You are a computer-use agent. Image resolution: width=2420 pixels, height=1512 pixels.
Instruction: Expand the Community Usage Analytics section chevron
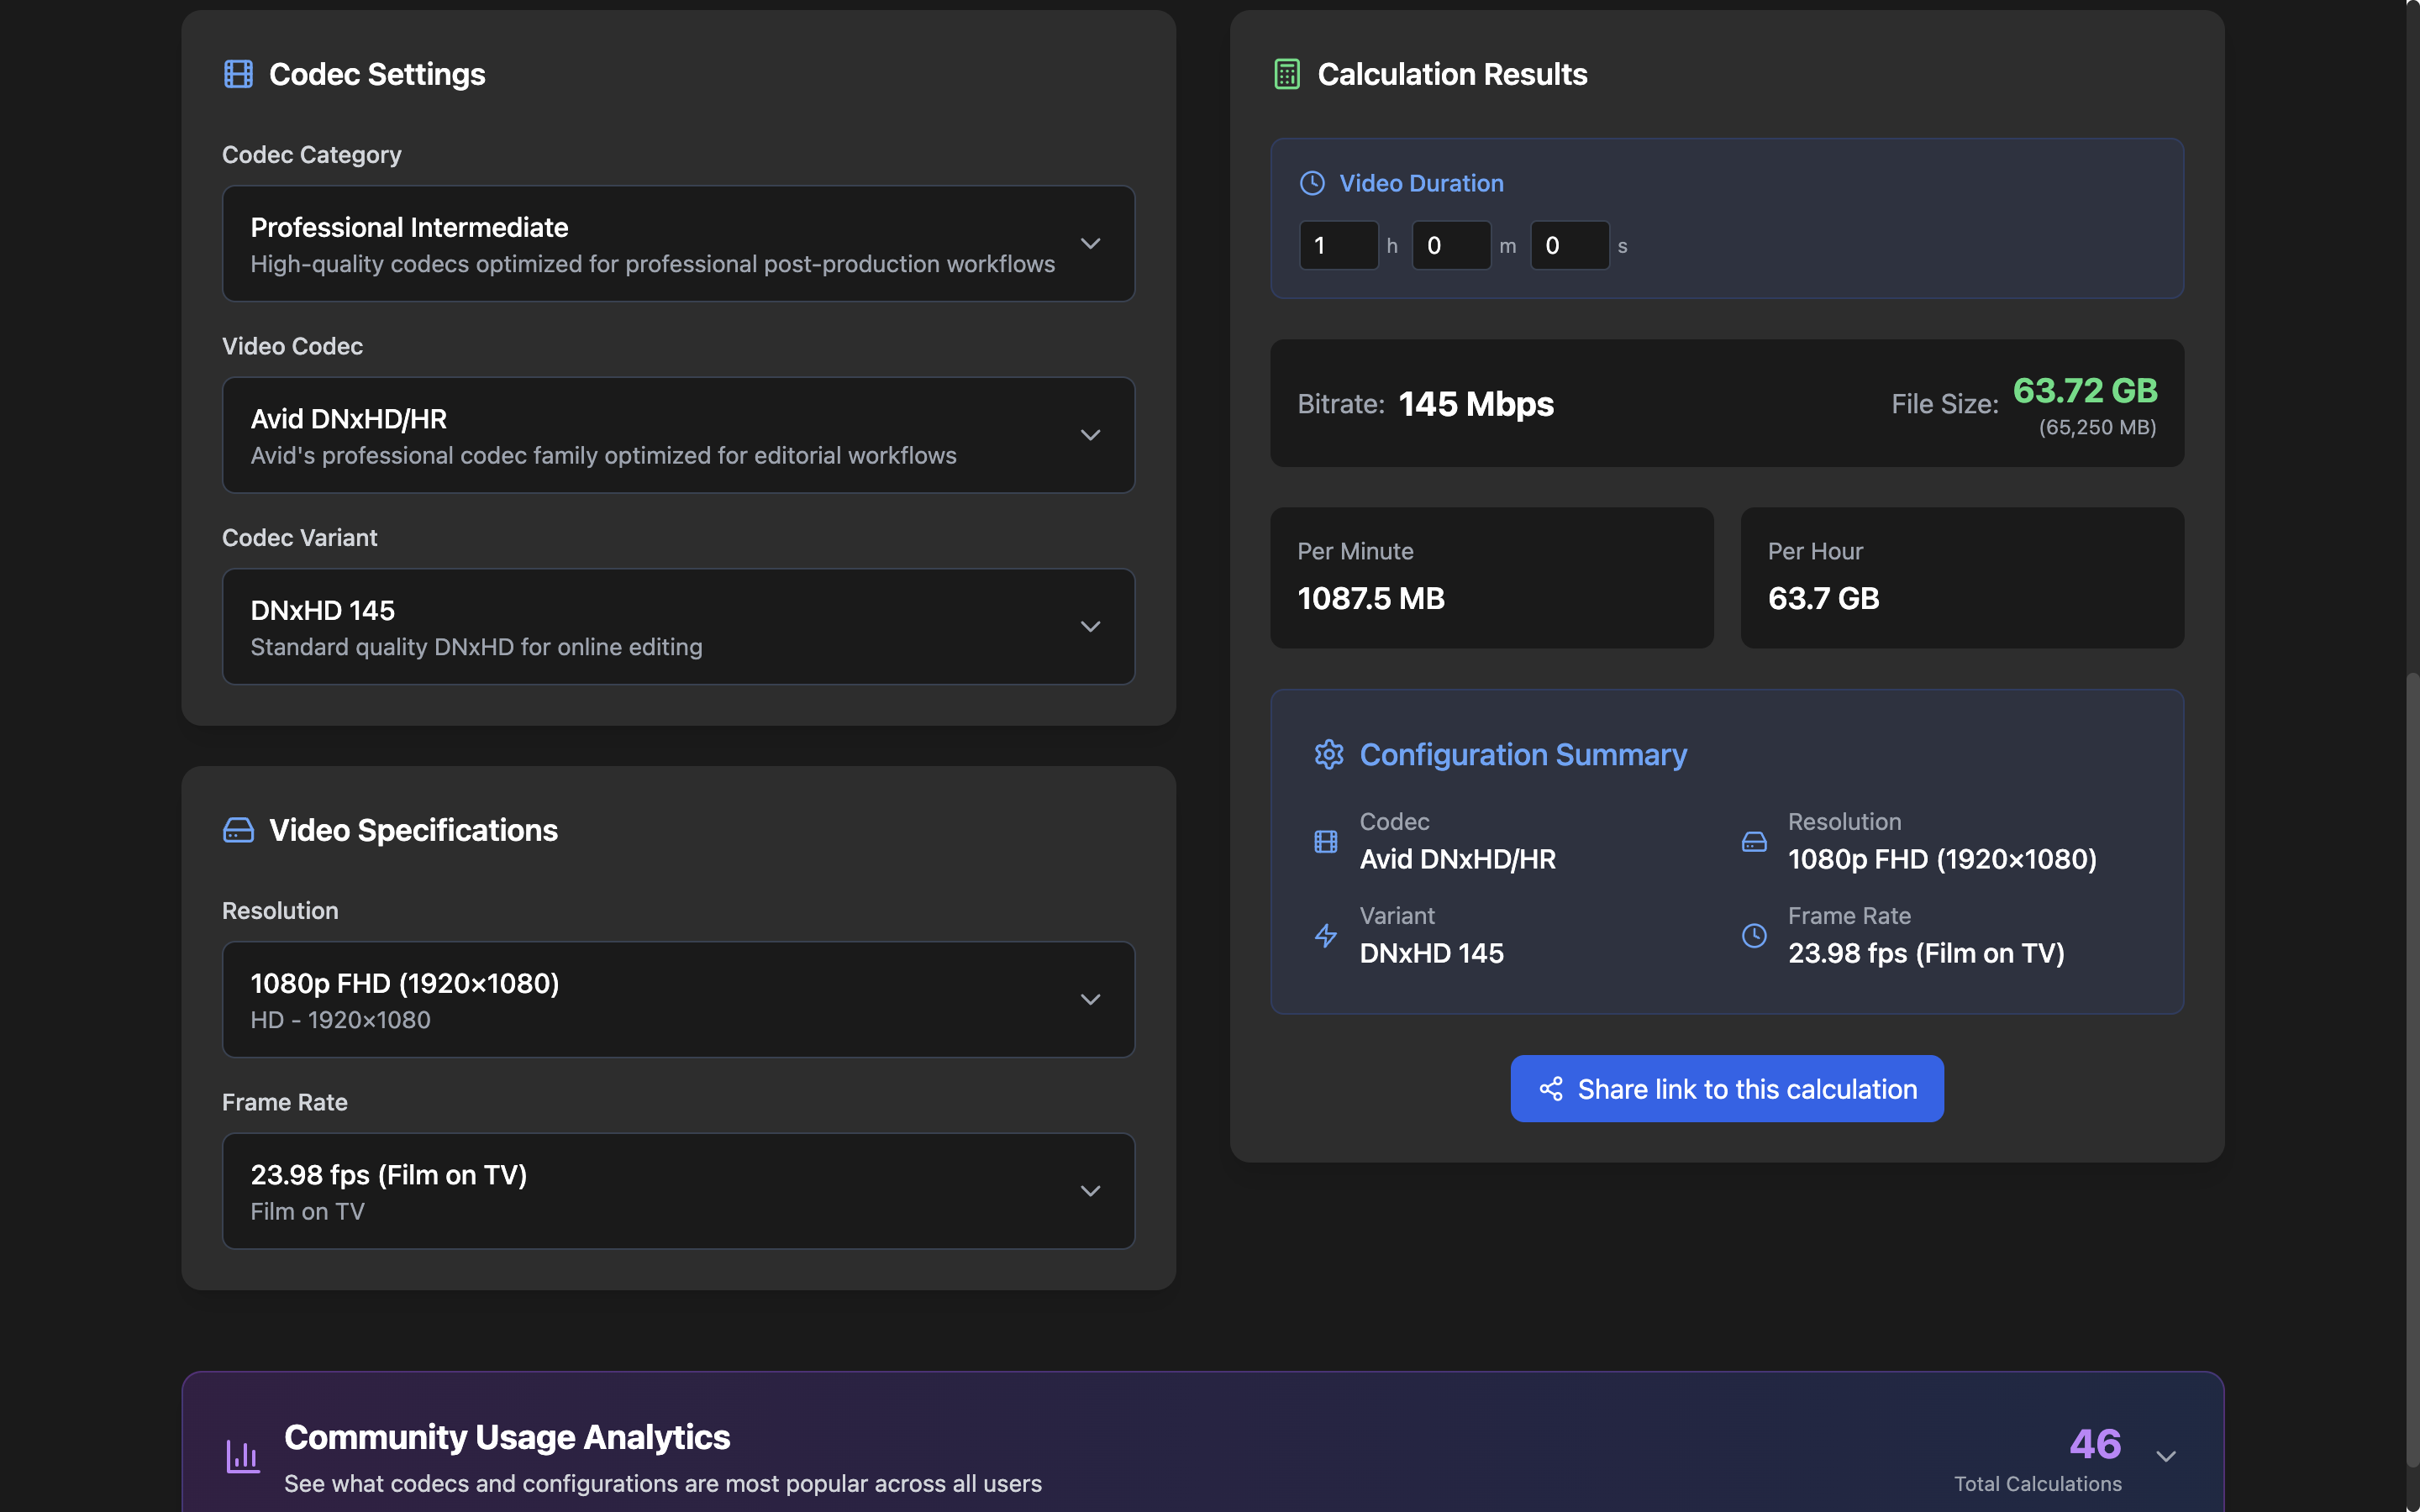pyautogui.click(x=2165, y=1456)
